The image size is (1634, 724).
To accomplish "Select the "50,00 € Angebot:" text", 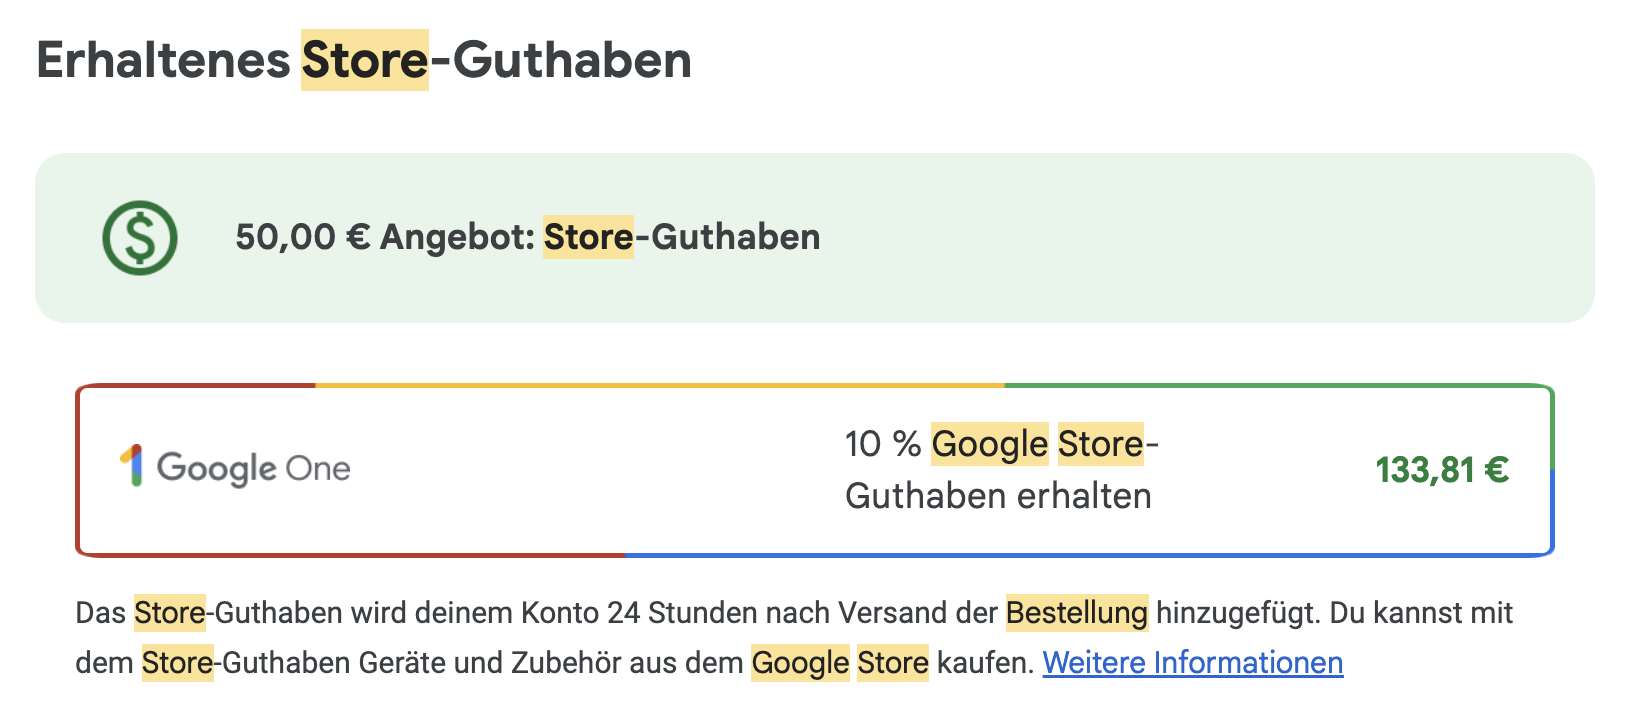I will 386,237.
